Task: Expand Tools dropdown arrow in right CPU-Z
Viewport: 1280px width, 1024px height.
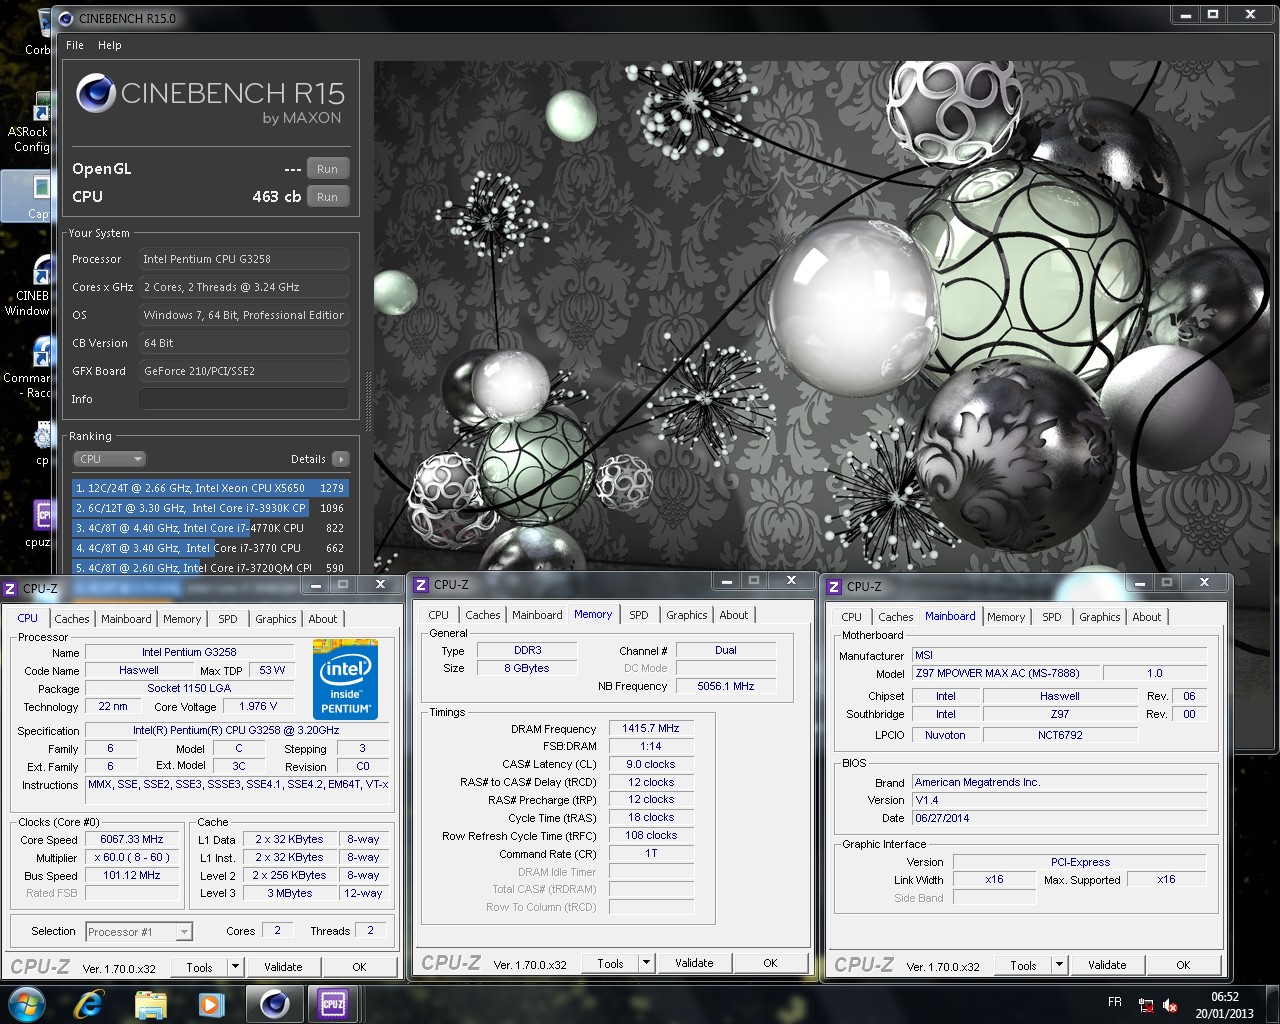Action: coord(1060,965)
